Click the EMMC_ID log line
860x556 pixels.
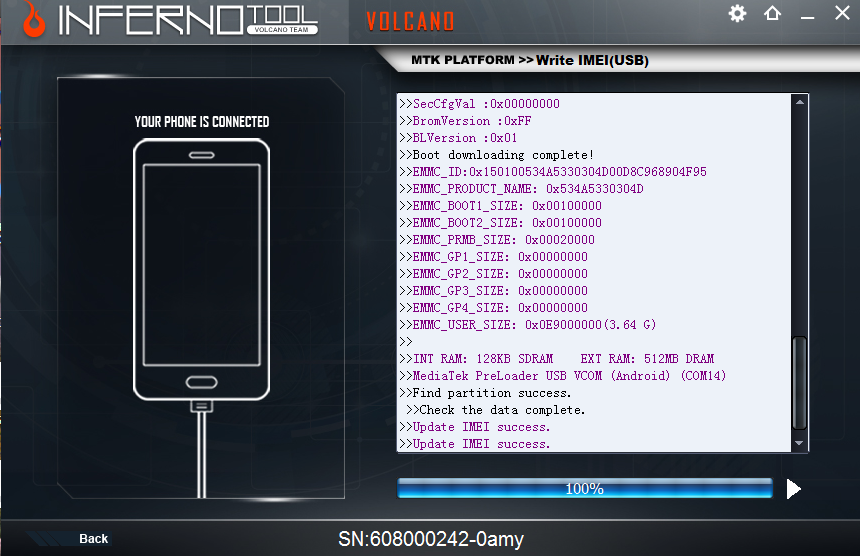coord(553,172)
